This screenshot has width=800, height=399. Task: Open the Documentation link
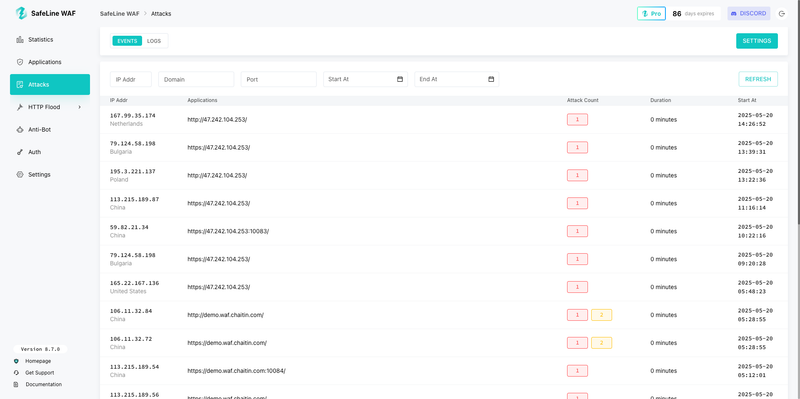44,385
